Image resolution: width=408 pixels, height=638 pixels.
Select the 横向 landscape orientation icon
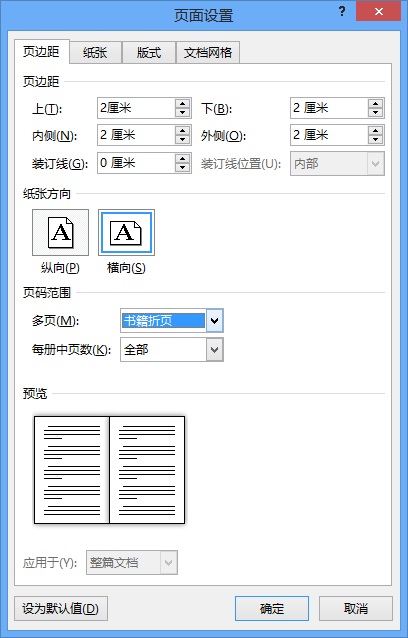point(126,232)
